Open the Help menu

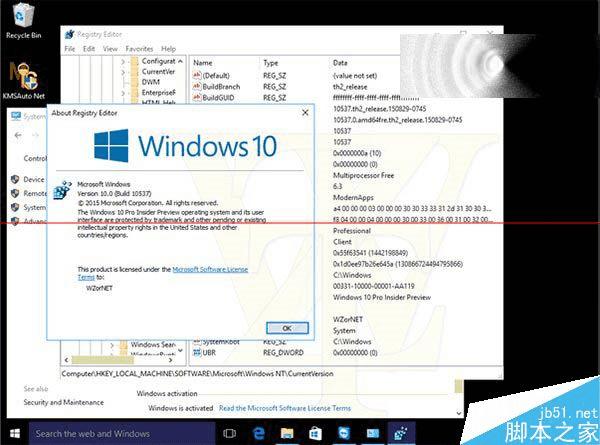coord(168,49)
